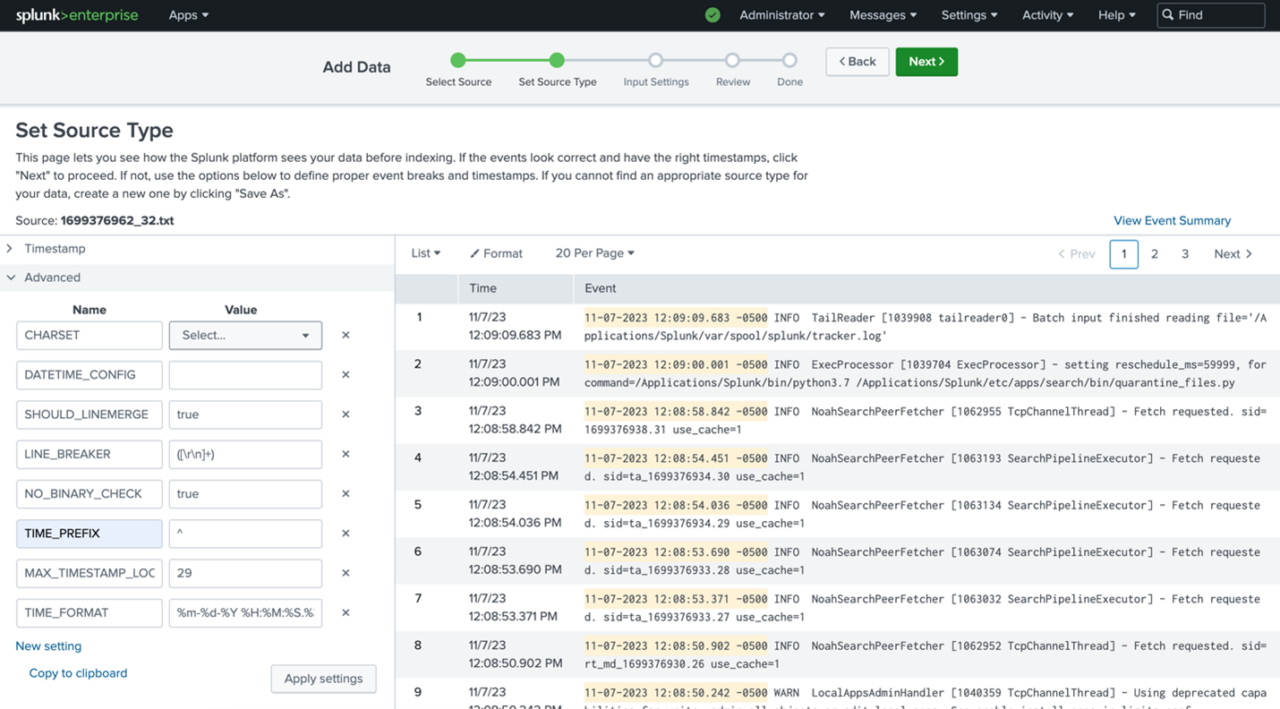
Task: Open the Settings menu
Action: point(969,15)
